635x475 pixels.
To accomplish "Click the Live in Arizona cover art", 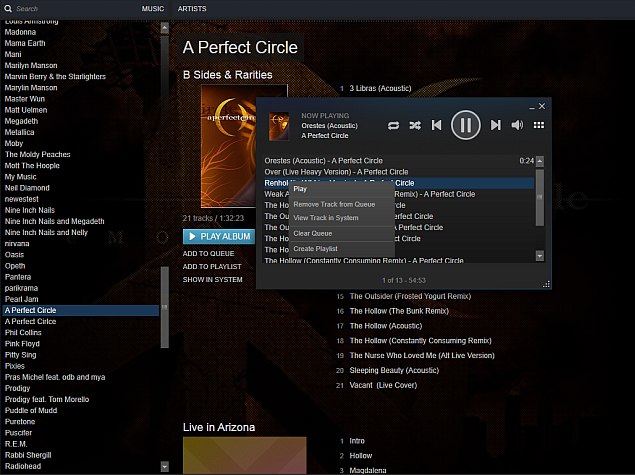I will tap(245, 456).
